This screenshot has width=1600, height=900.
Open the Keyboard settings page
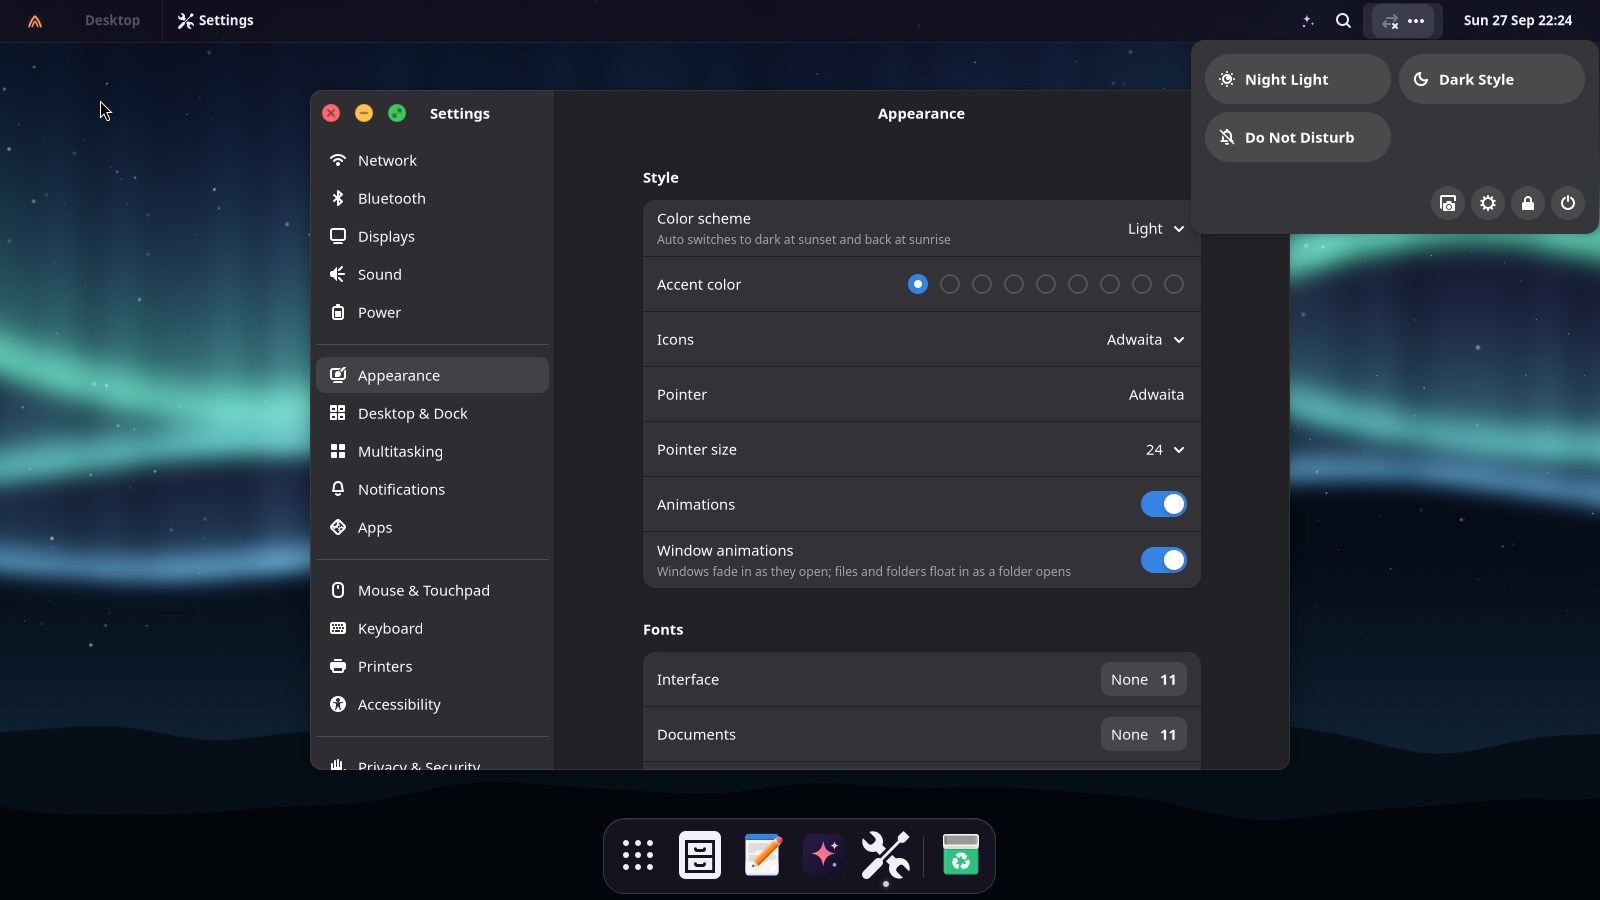[432, 628]
